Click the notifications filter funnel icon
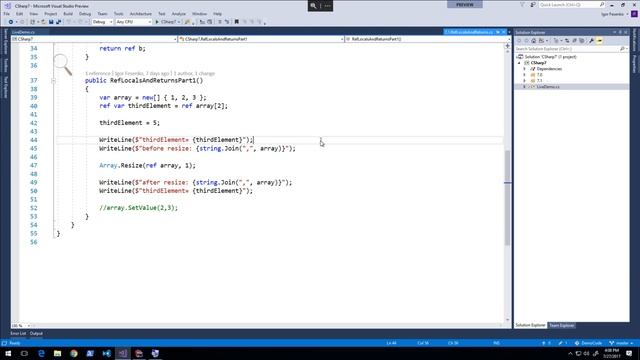 tap(522, 4)
